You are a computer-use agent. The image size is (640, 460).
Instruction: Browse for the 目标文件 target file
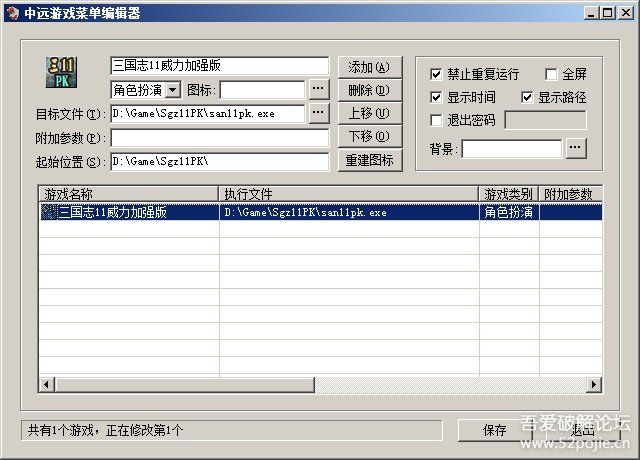(x=318, y=113)
